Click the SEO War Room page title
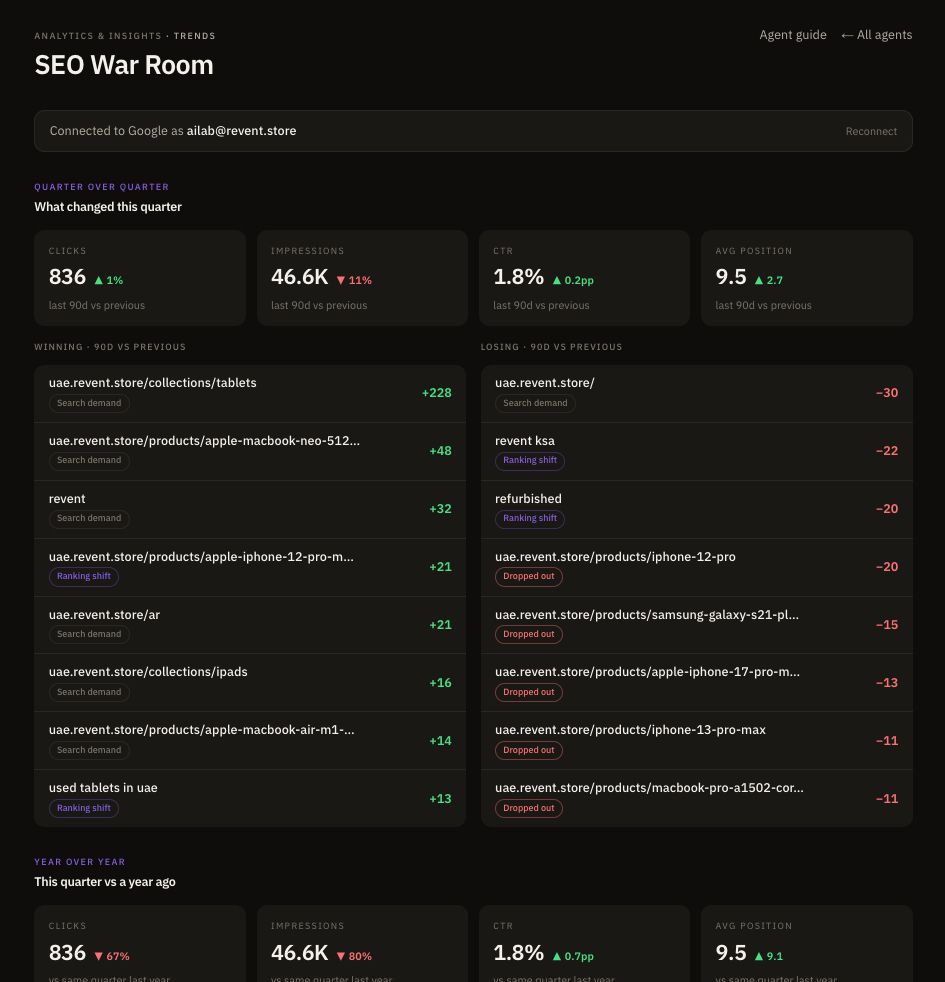 tap(124, 65)
